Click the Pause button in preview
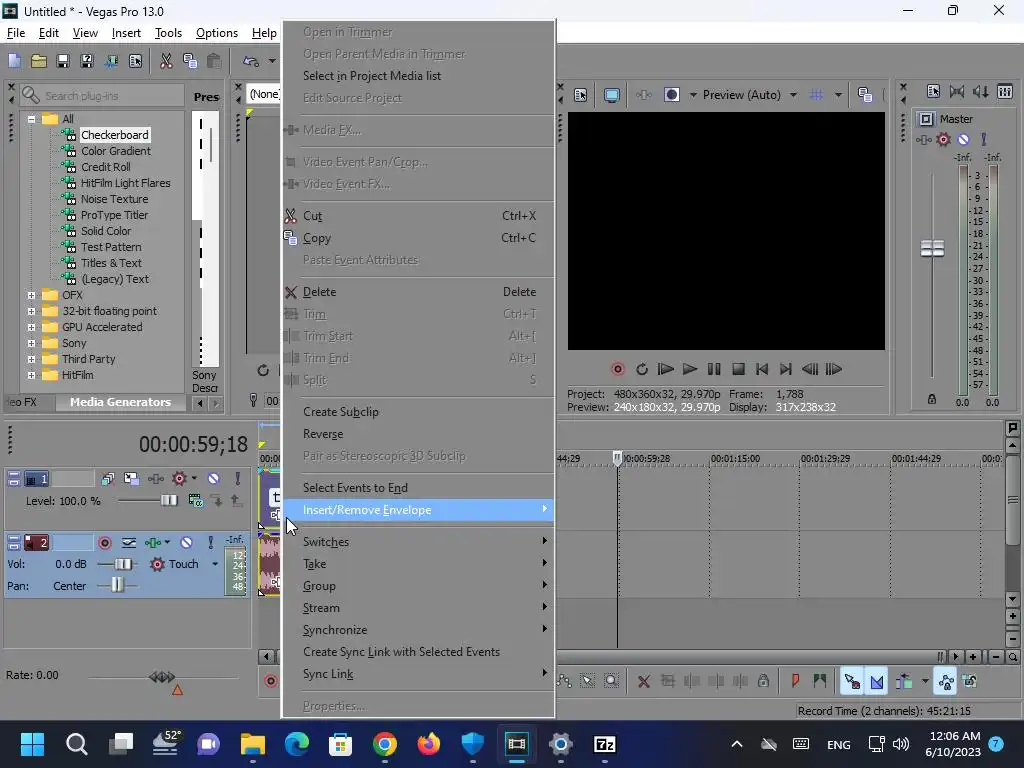Screen dimensions: 1024x768 coord(714,370)
